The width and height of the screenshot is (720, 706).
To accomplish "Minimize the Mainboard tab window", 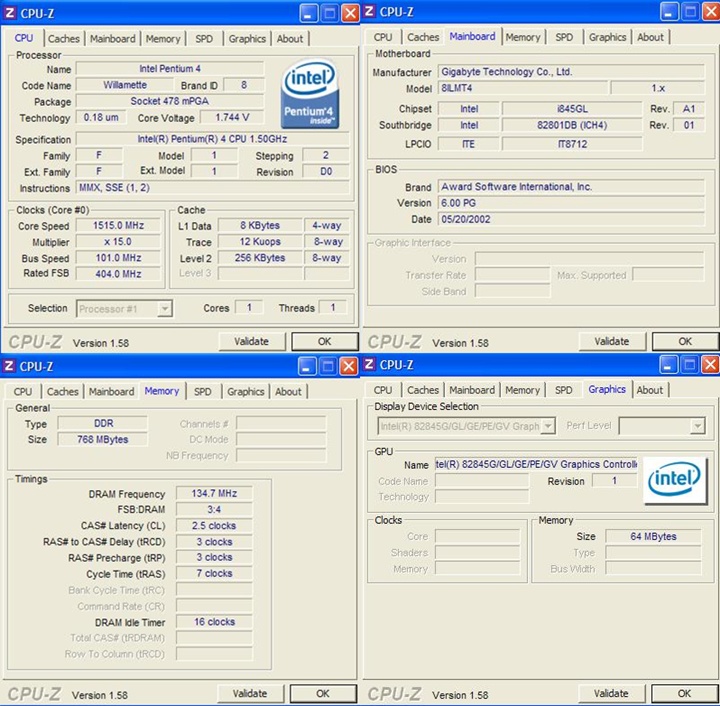I will pyautogui.click(x=669, y=12).
